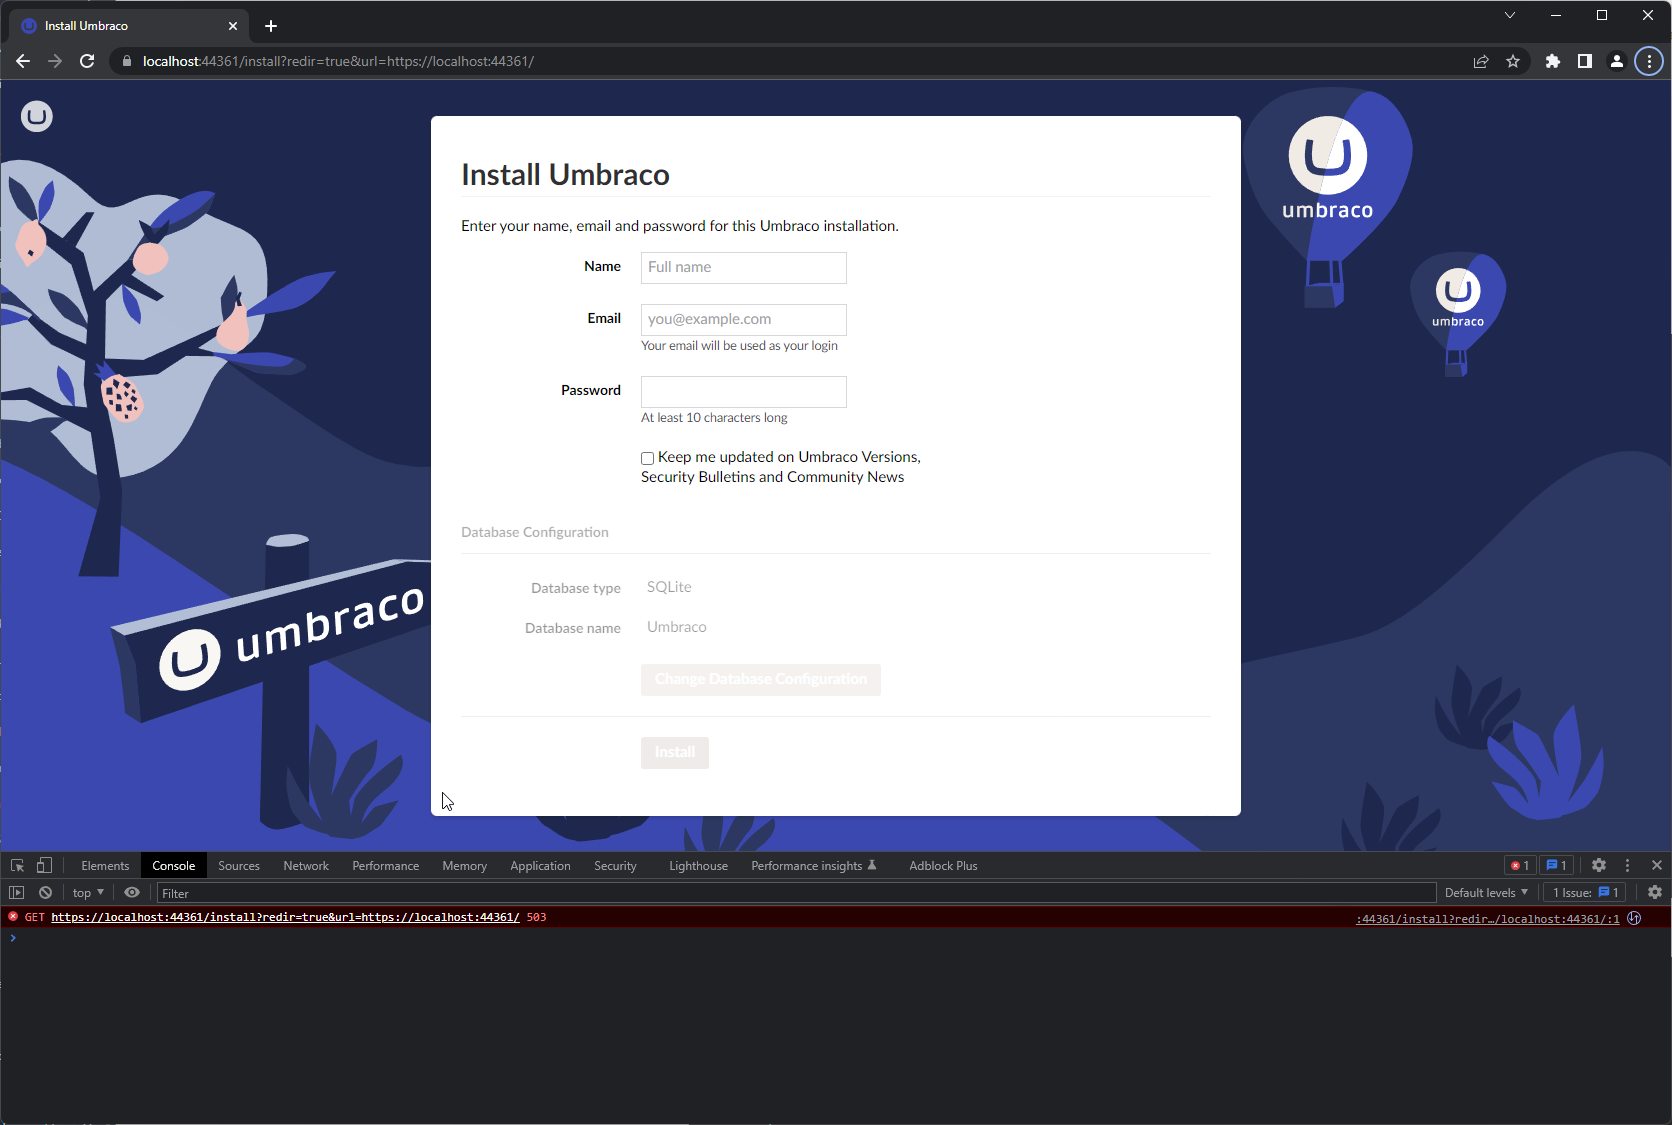
Task: Clear the DevTools console
Action: pos(45,893)
